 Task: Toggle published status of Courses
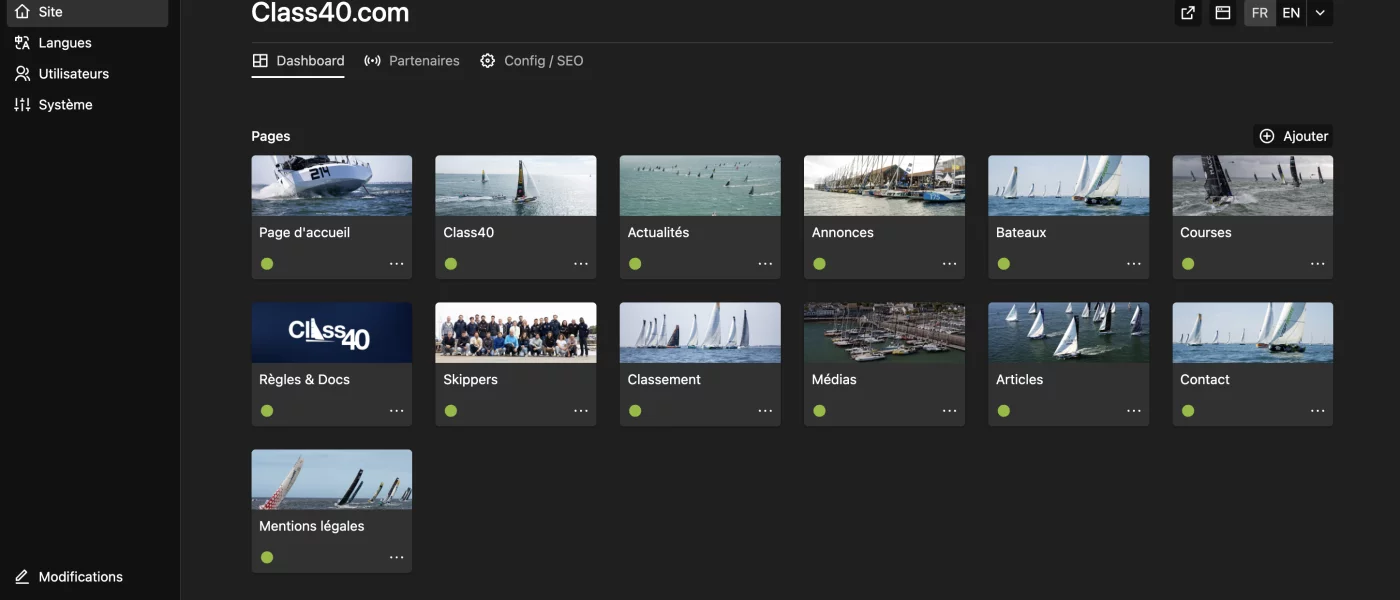pos(1187,264)
